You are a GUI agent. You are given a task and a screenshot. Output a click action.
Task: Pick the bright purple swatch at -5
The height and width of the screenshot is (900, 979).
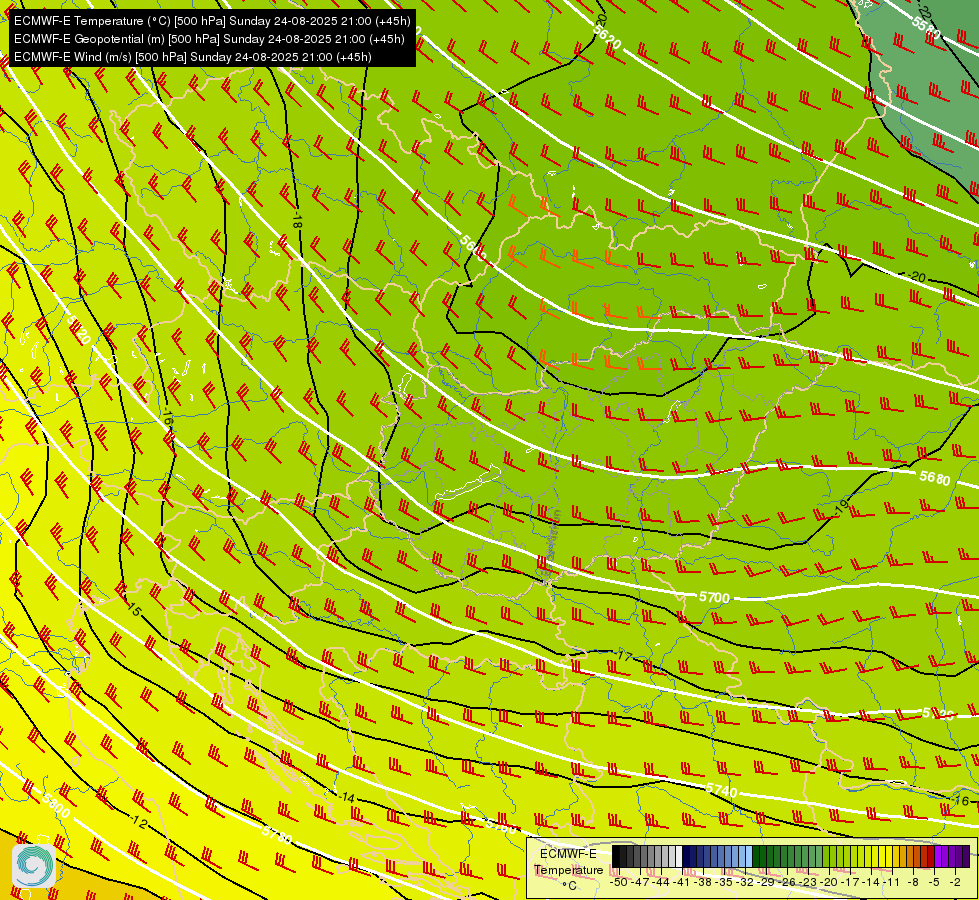pos(938,856)
